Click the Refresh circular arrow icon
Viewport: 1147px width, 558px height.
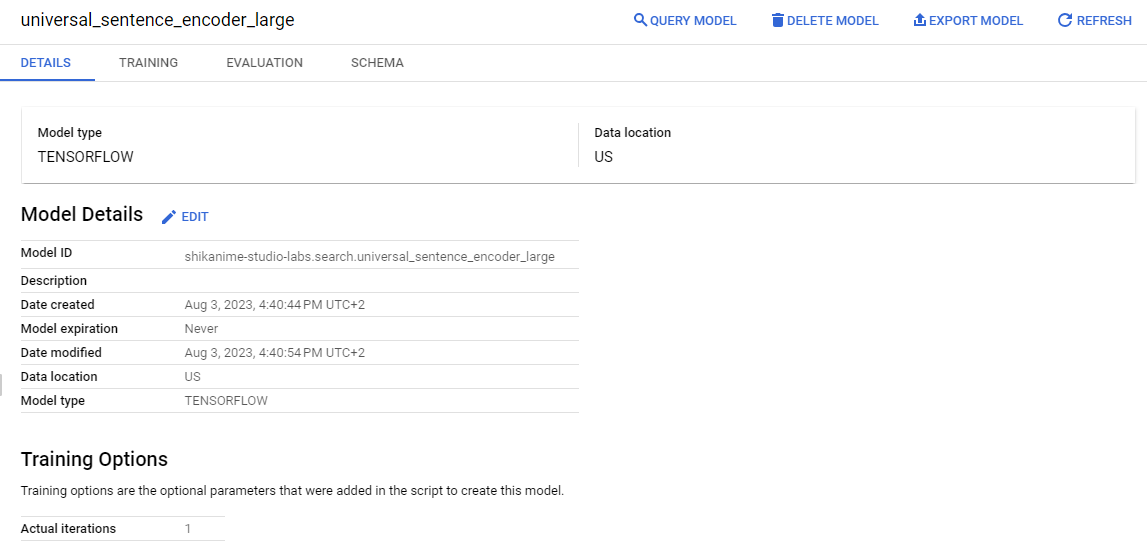coord(1065,20)
